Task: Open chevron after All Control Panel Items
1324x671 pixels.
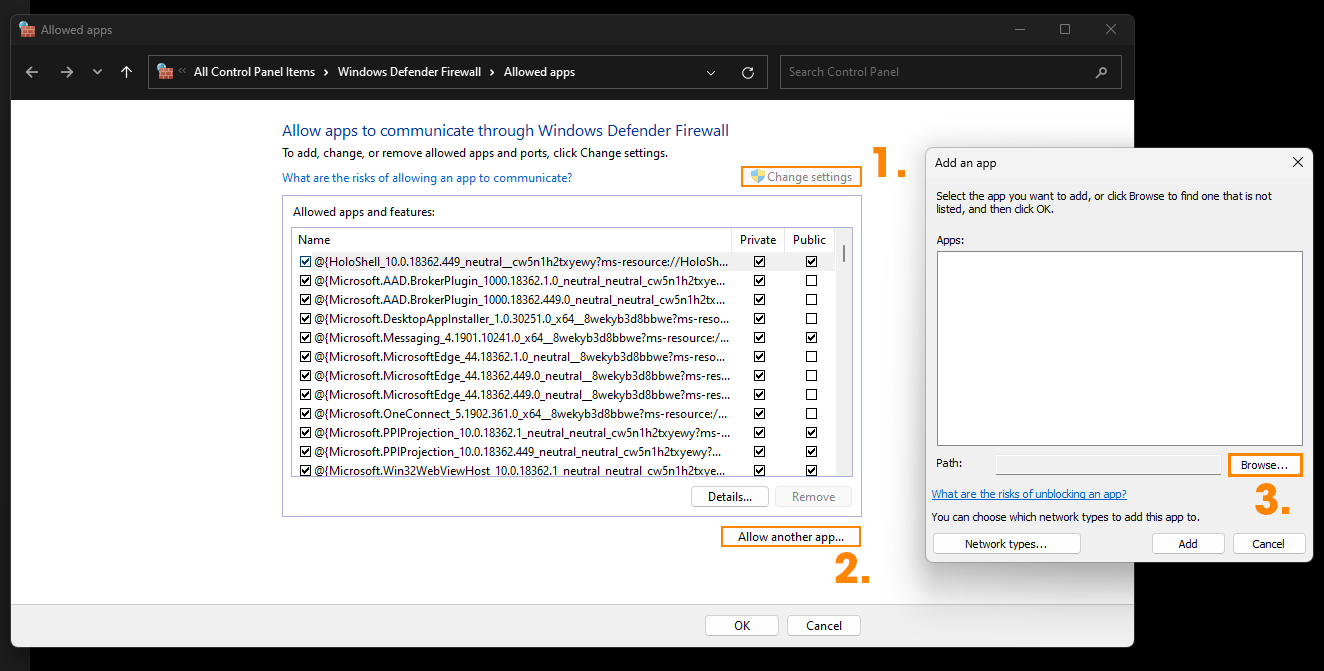Action: coord(326,72)
